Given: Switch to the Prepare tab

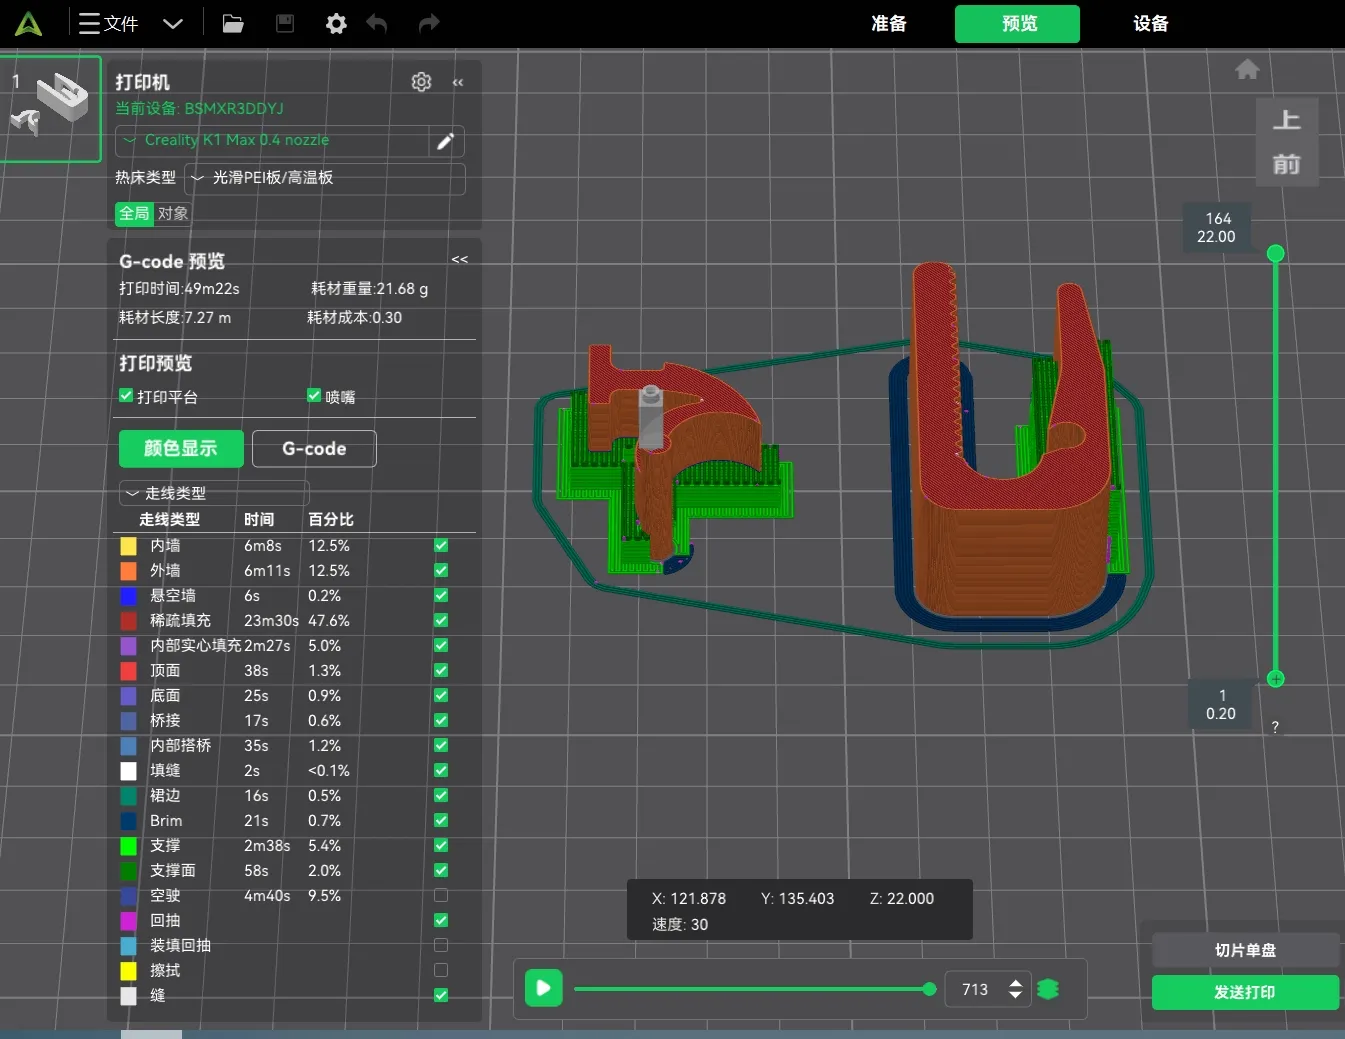Looking at the screenshot, I should pos(889,24).
